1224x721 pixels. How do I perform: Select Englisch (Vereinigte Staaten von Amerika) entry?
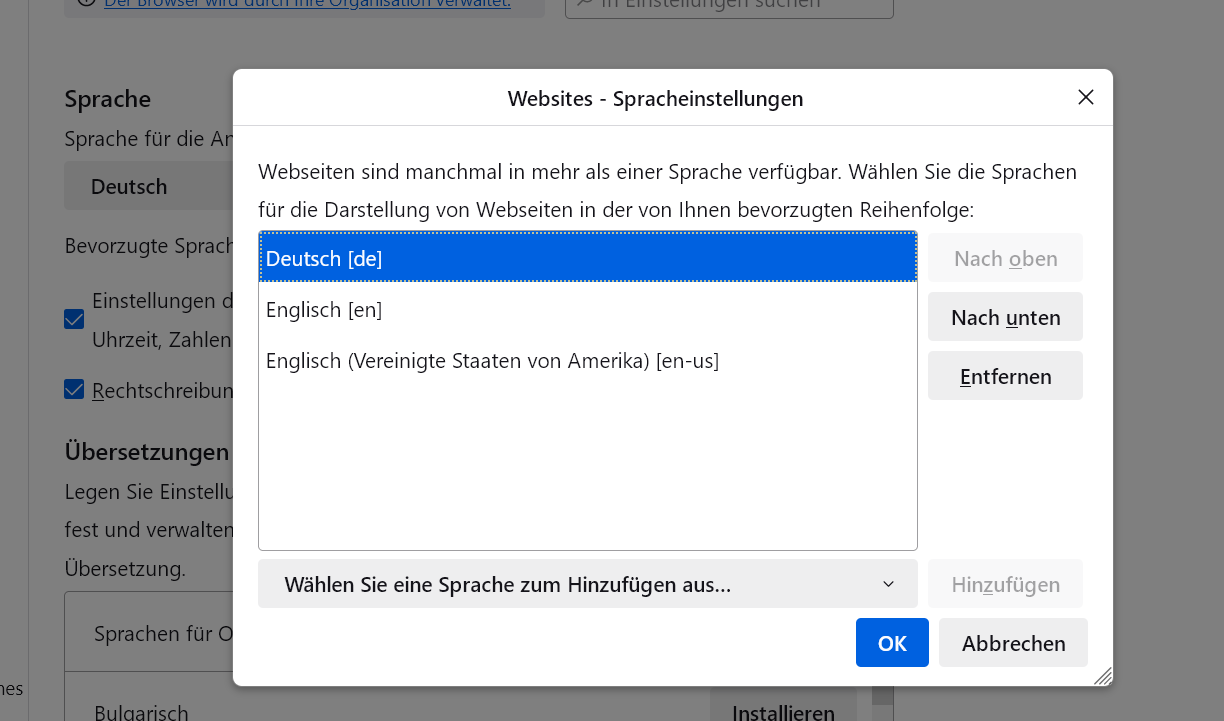(587, 361)
